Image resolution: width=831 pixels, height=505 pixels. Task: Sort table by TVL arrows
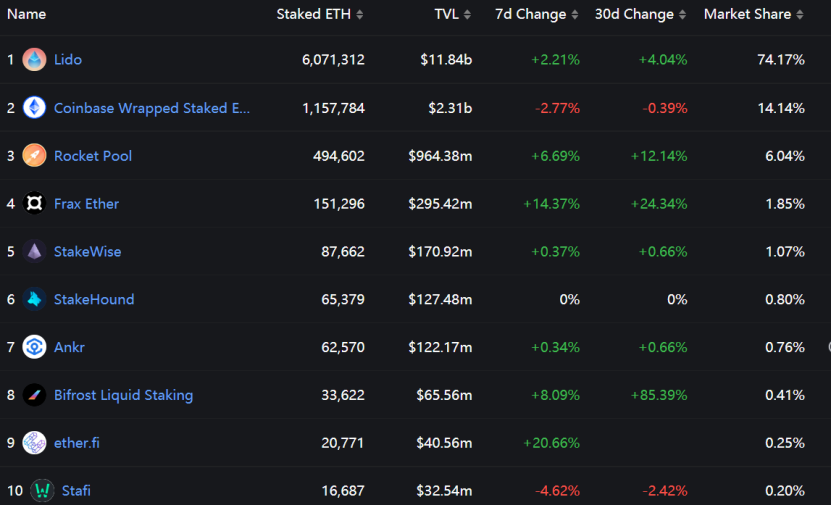pyautogui.click(x=467, y=14)
